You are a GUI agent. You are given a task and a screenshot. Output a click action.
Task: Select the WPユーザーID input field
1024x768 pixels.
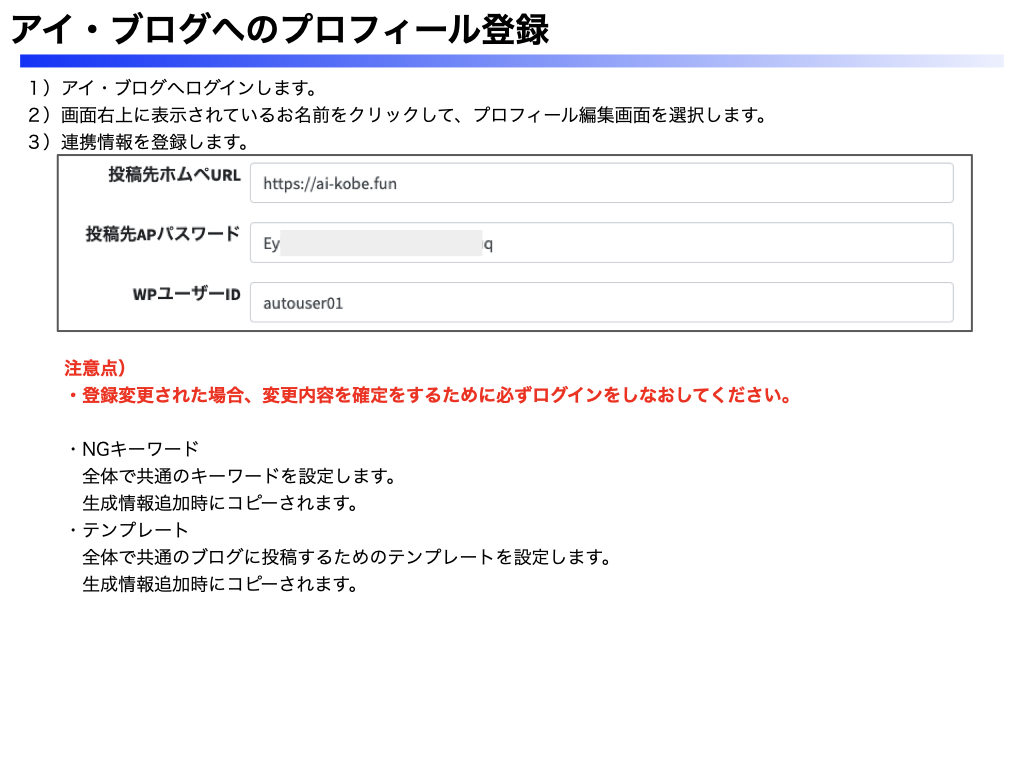(x=600, y=303)
